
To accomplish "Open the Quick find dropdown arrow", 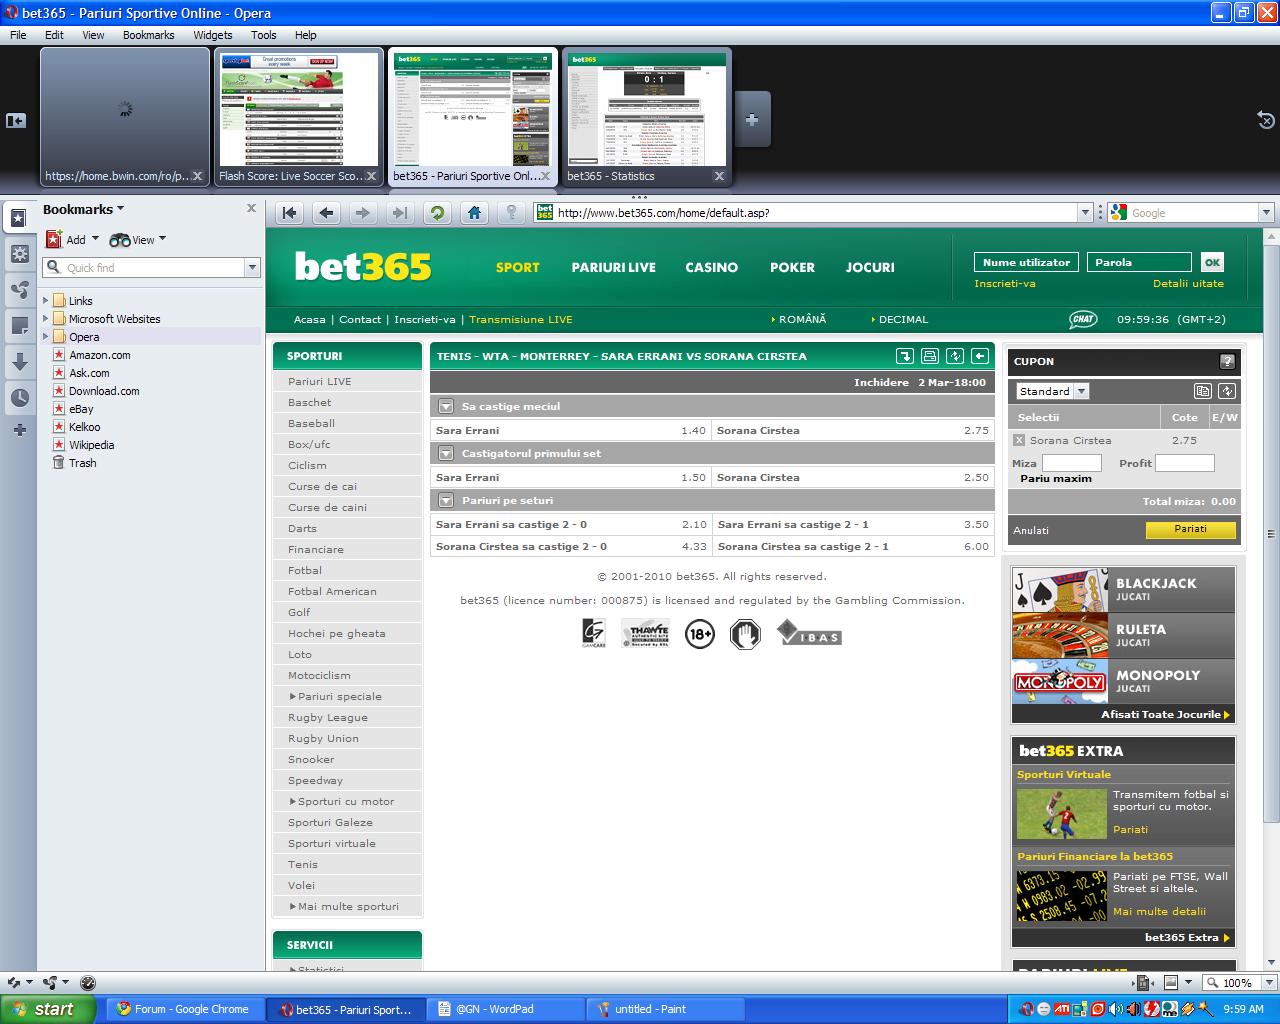I will click(252, 267).
